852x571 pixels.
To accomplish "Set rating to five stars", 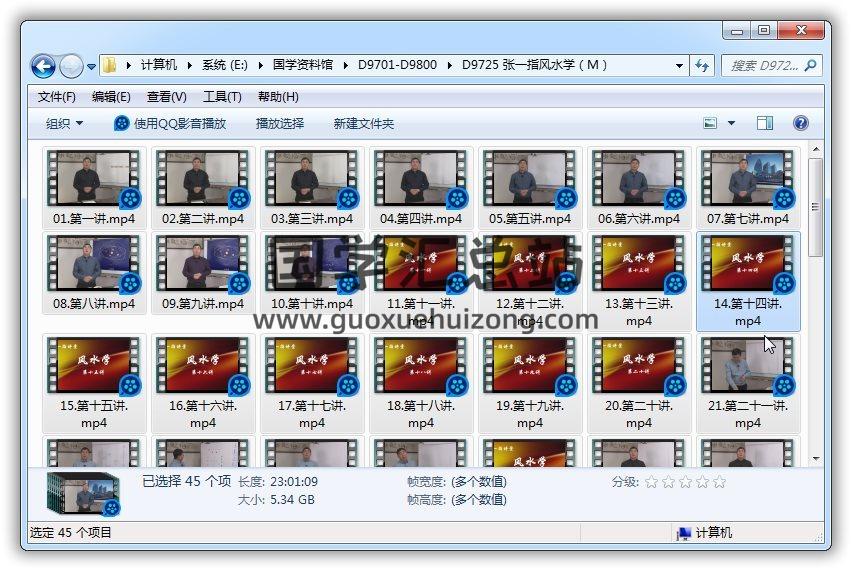I will click(719, 482).
